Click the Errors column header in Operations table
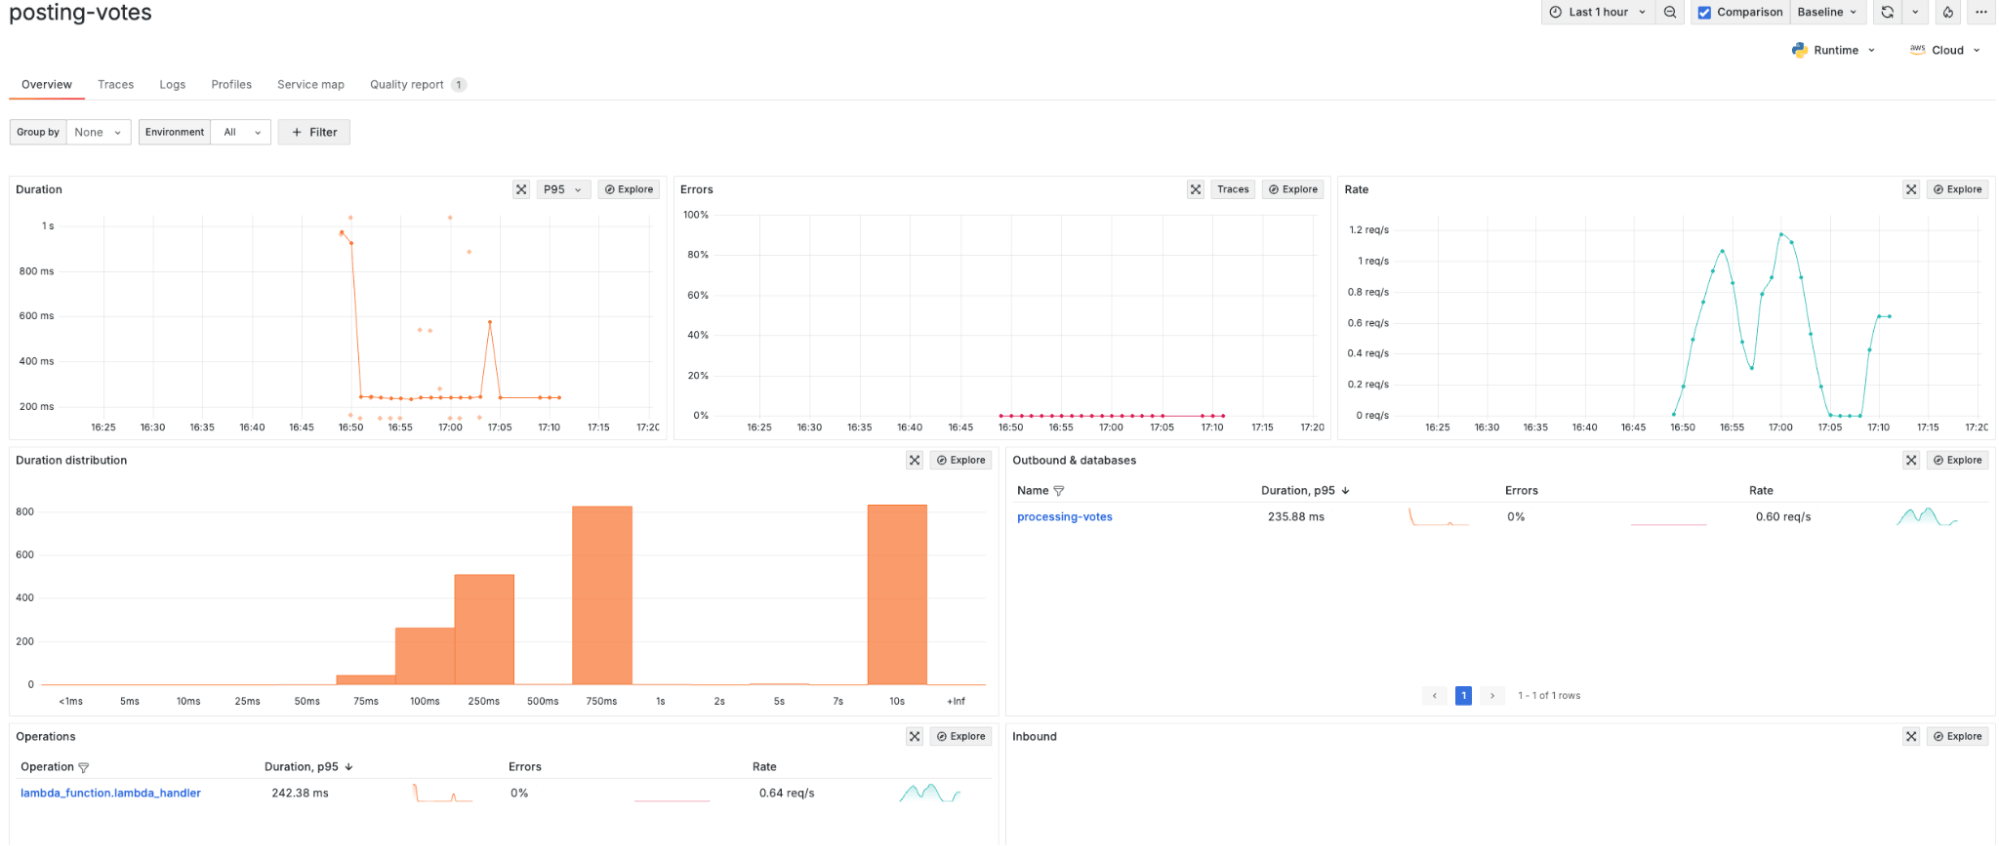 525,767
